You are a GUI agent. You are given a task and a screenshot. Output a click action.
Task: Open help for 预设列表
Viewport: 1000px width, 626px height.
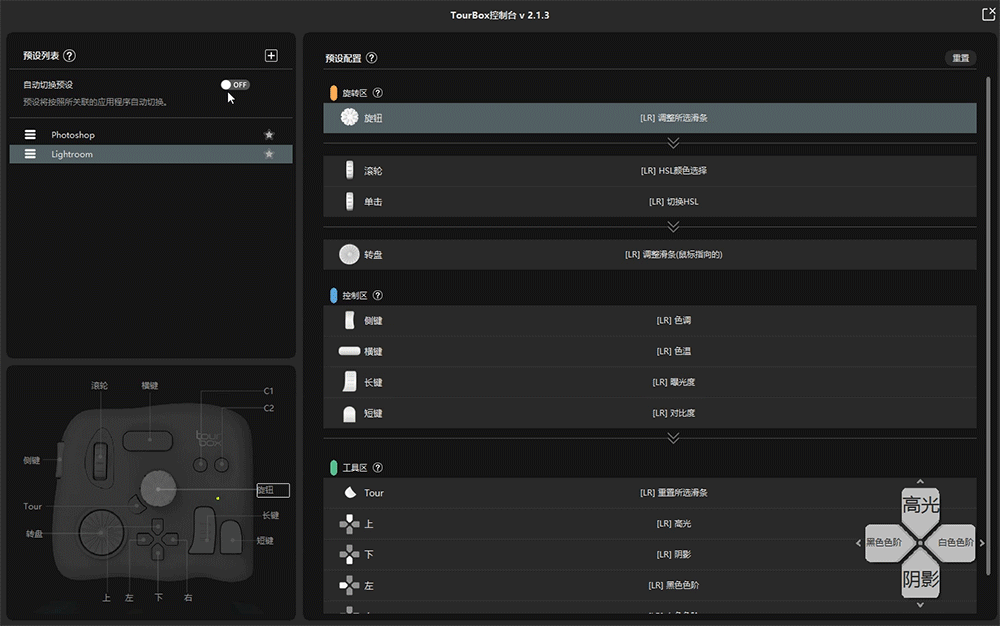coord(70,55)
